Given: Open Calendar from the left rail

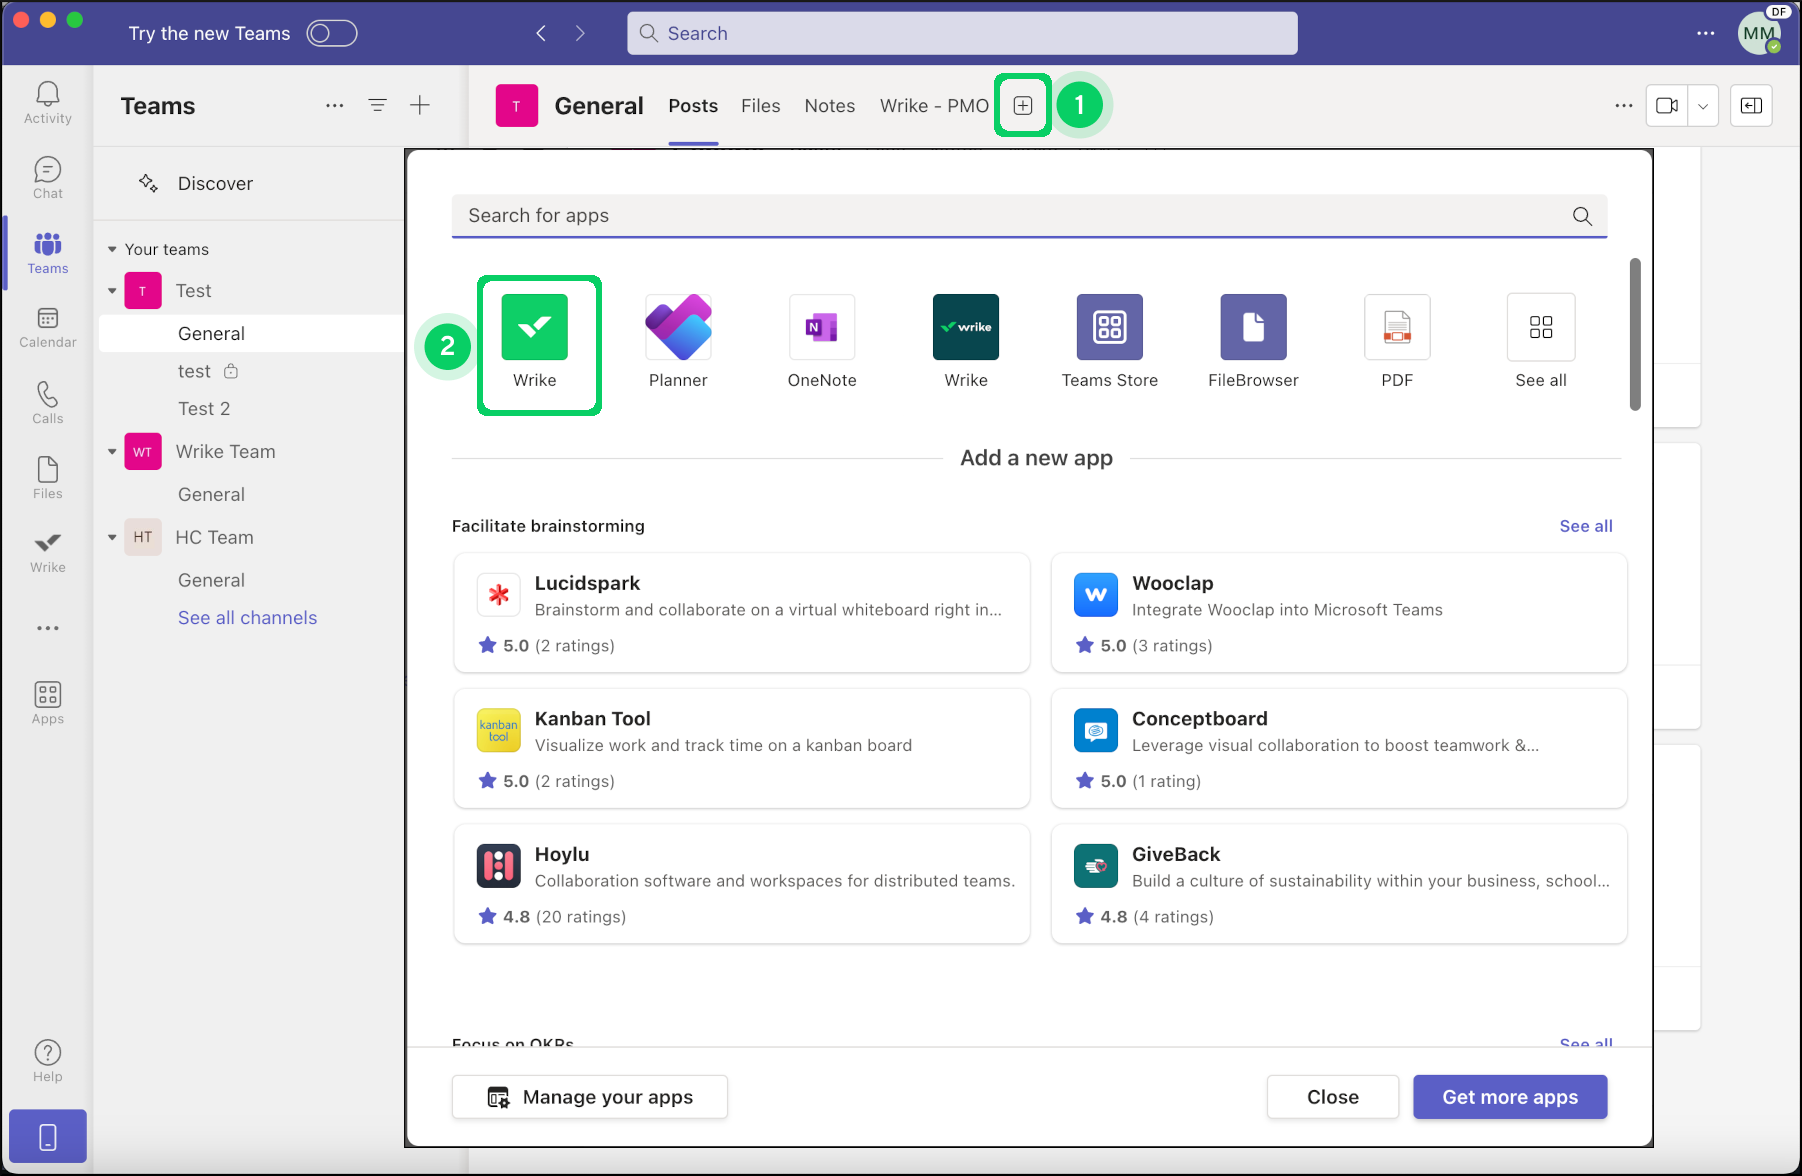Looking at the screenshot, I should pos(47,328).
